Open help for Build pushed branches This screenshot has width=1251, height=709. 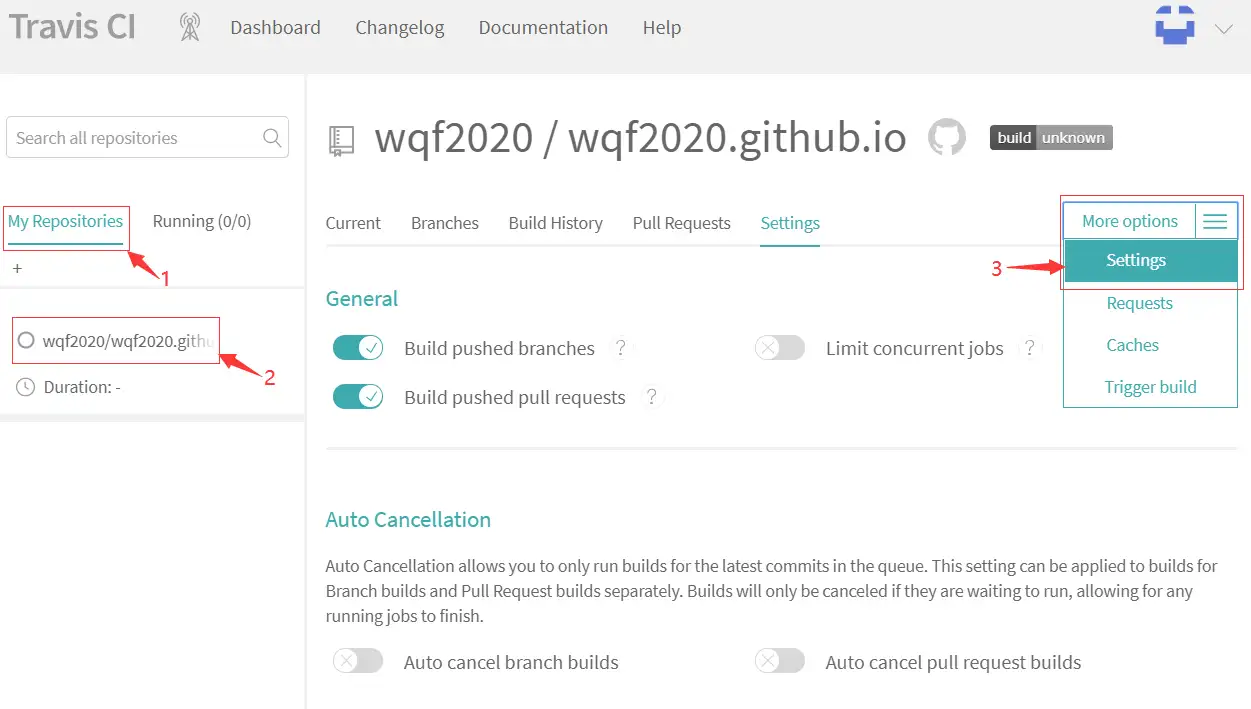point(621,348)
